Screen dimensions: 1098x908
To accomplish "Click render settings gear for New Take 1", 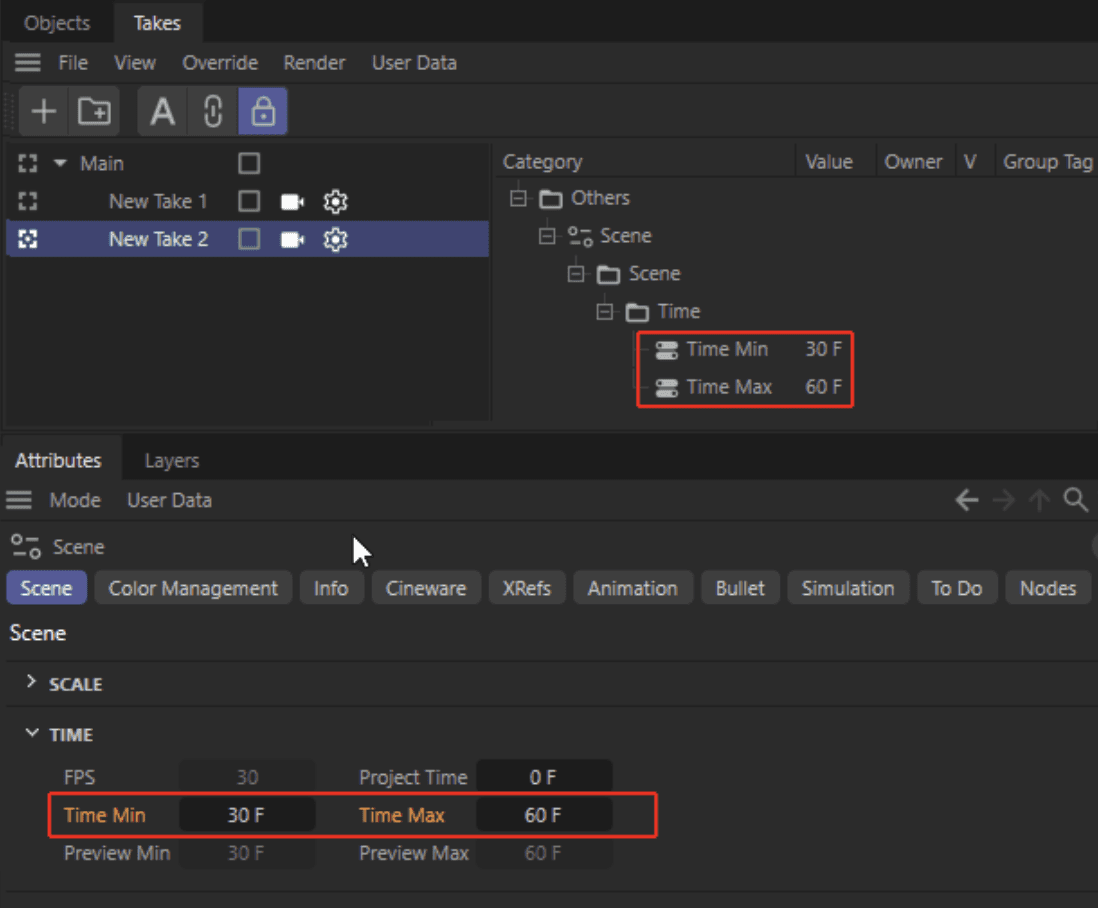I will point(335,202).
